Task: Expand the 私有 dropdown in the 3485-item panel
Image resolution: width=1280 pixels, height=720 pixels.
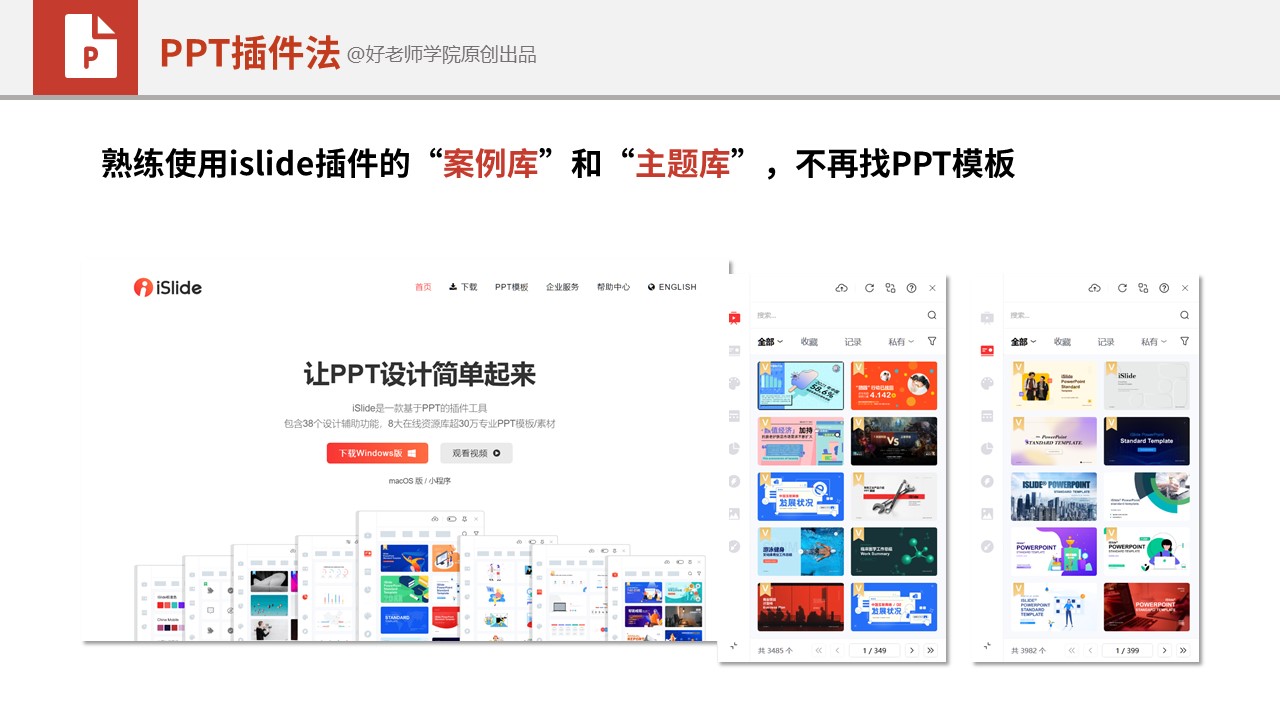Action: (901, 342)
